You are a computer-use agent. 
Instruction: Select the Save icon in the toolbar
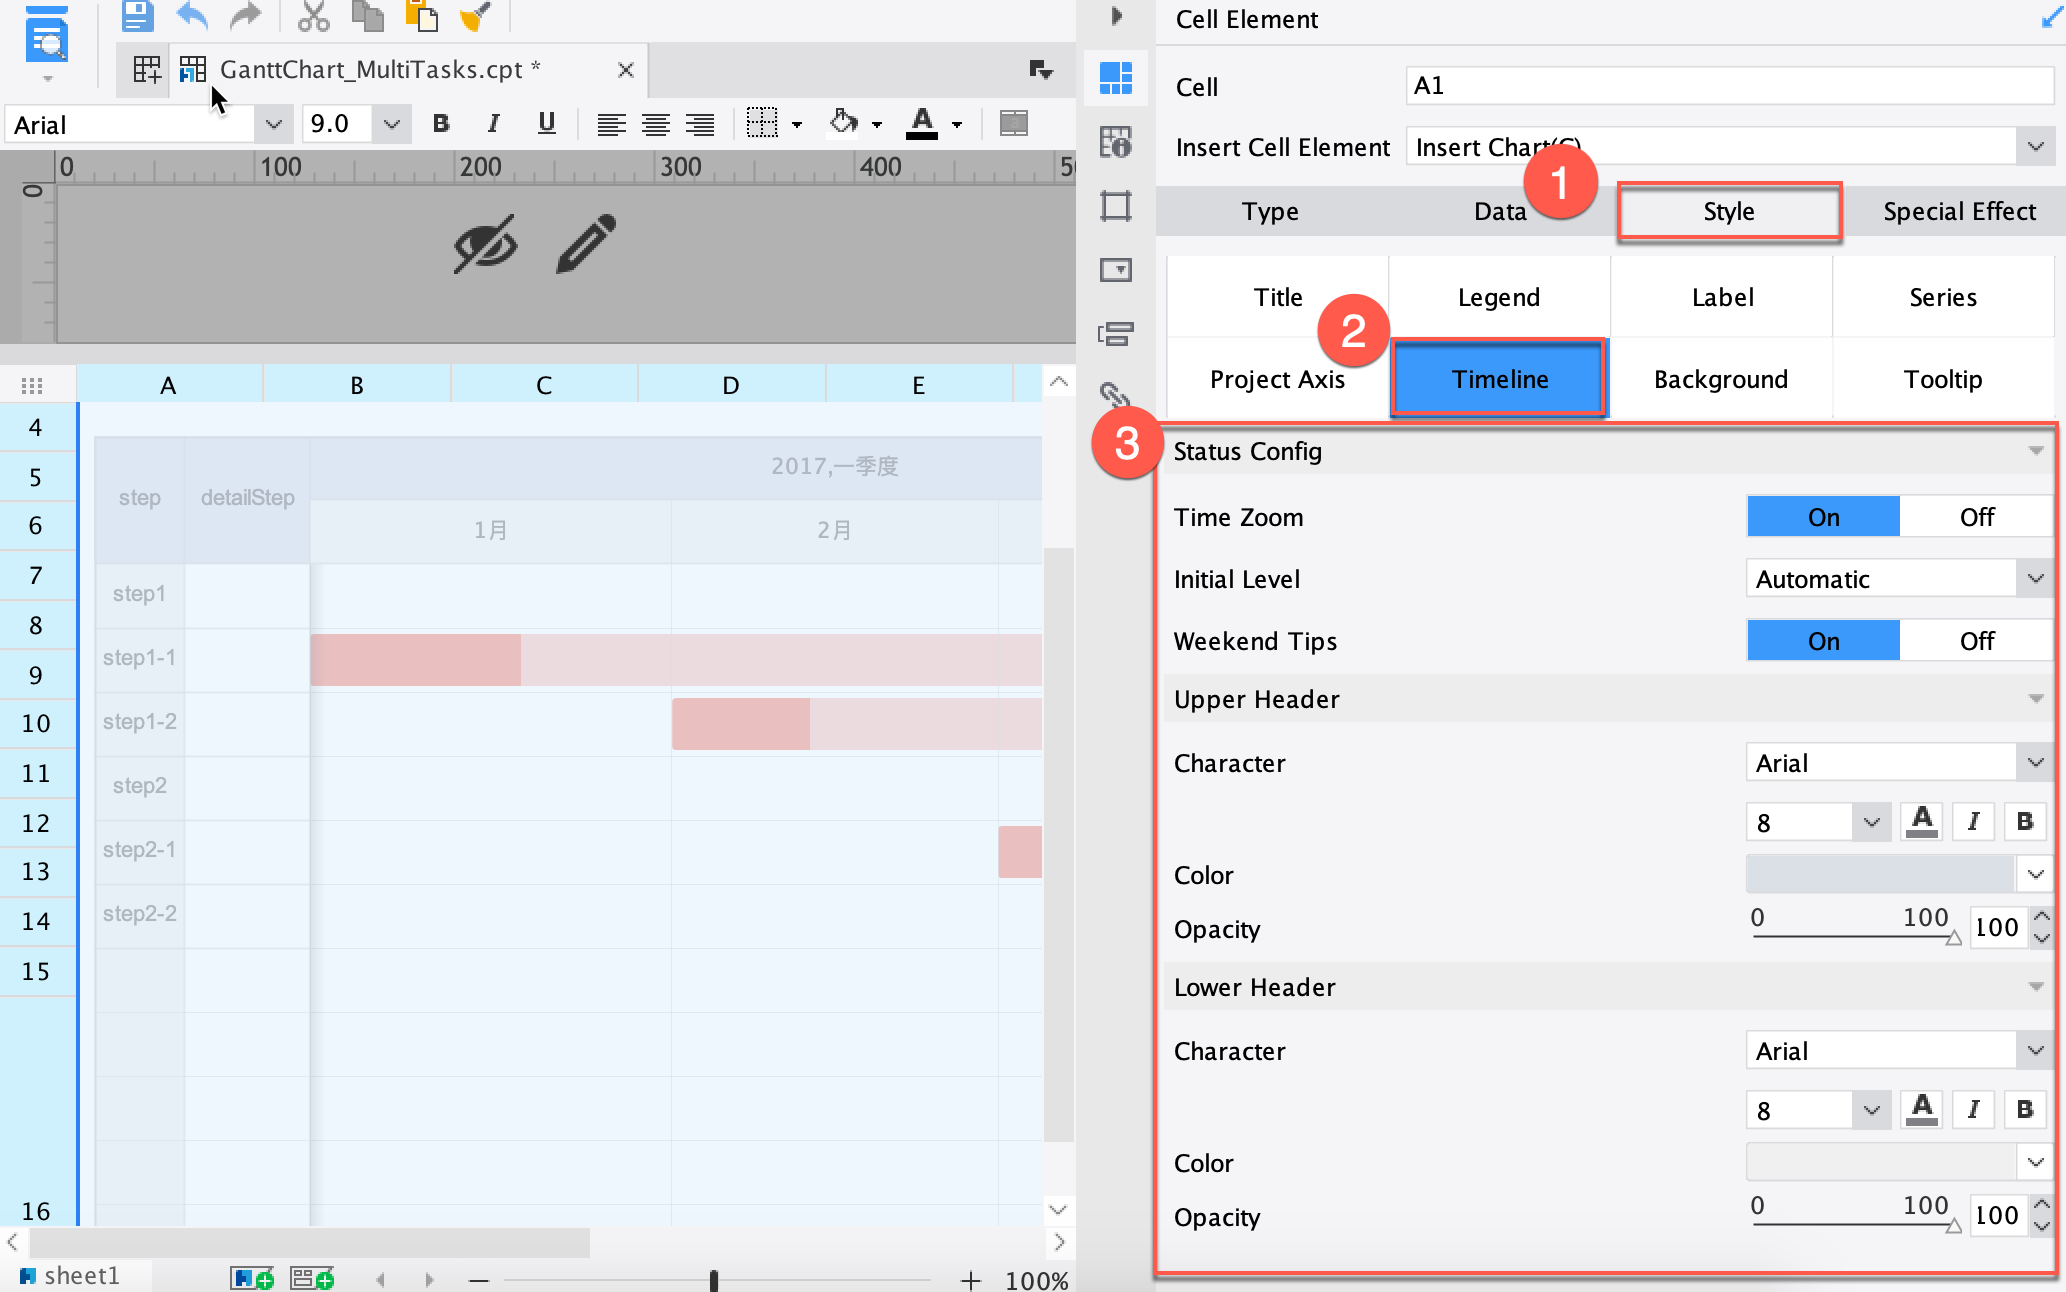point(137,15)
